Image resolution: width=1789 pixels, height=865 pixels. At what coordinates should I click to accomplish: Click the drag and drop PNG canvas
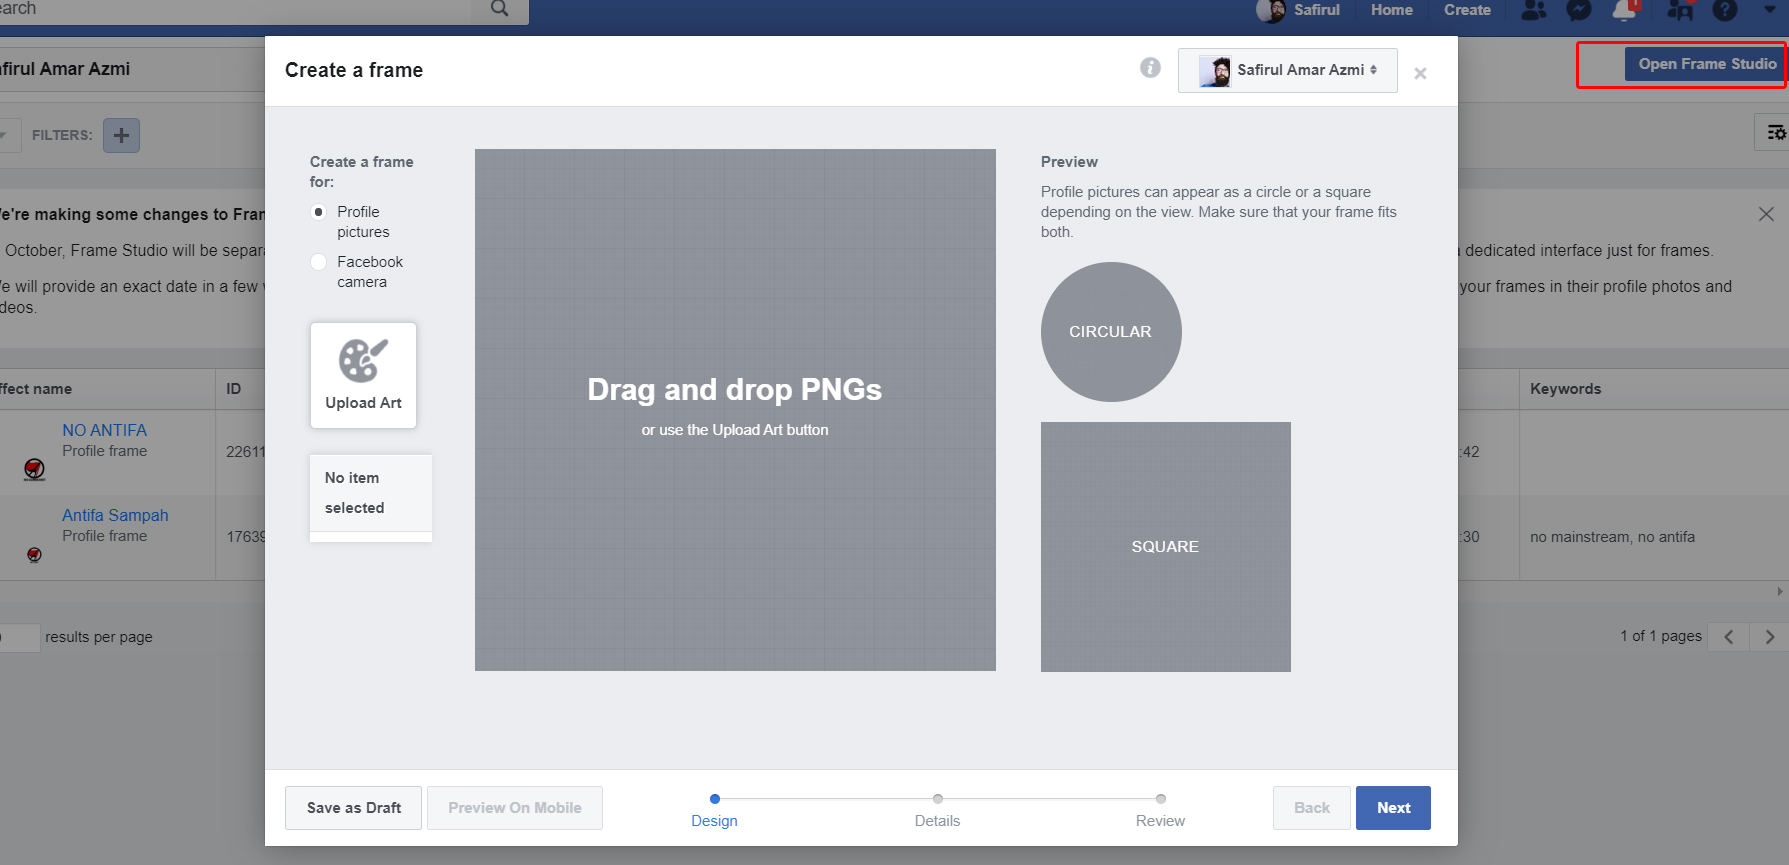[735, 410]
